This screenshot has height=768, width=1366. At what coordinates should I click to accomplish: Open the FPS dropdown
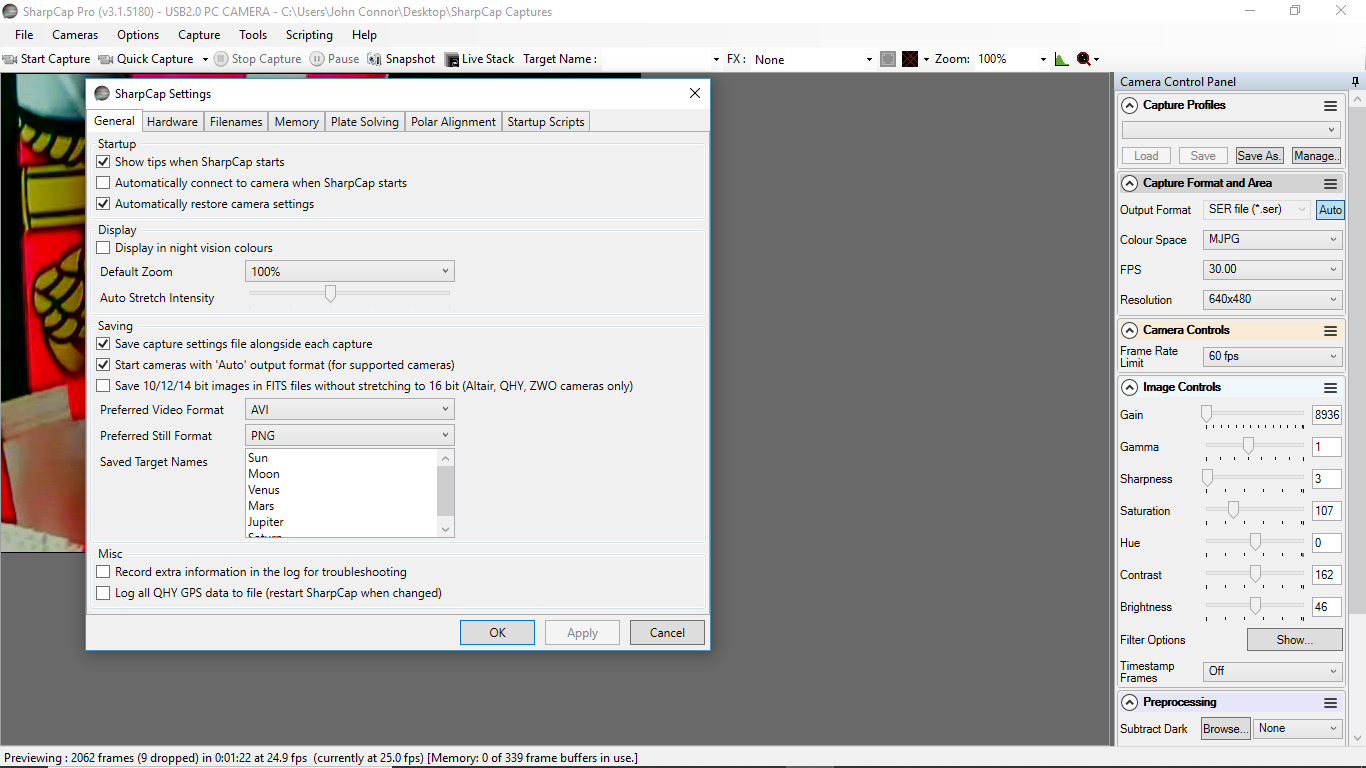(x=1272, y=269)
